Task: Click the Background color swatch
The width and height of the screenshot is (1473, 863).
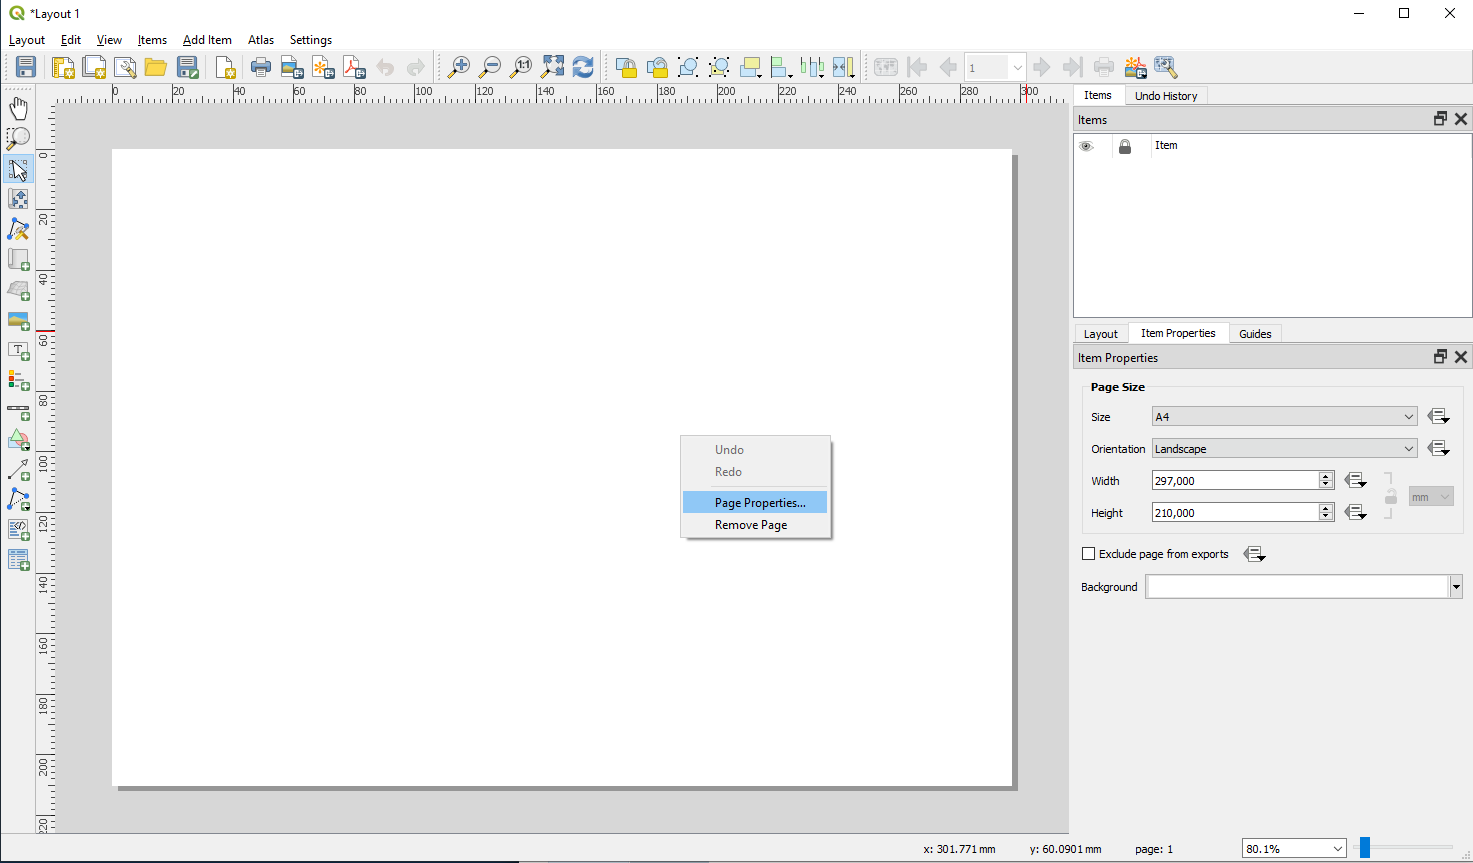Action: [1297, 587]
